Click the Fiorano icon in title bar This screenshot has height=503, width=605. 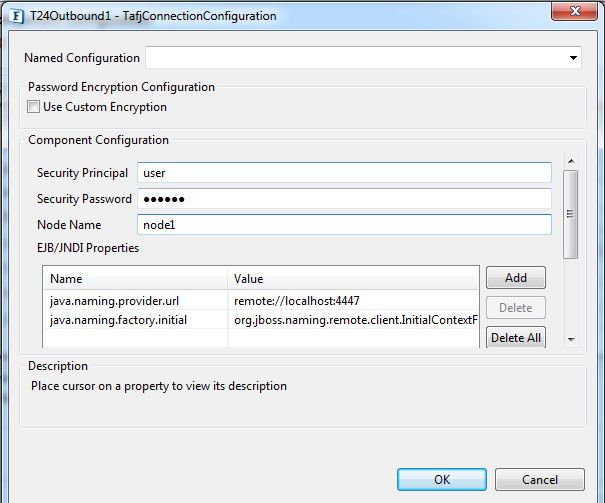(x=16, y=16)
